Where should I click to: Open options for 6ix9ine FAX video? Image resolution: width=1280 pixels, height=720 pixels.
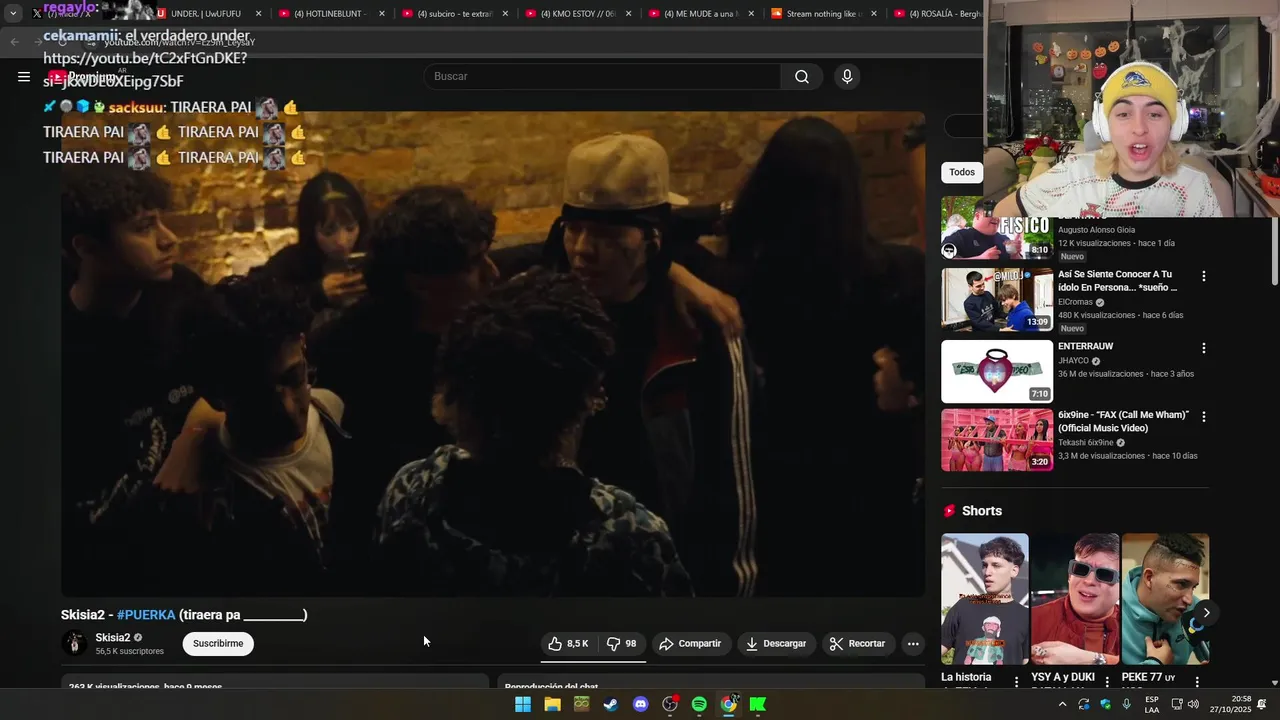pos(1204,417)
